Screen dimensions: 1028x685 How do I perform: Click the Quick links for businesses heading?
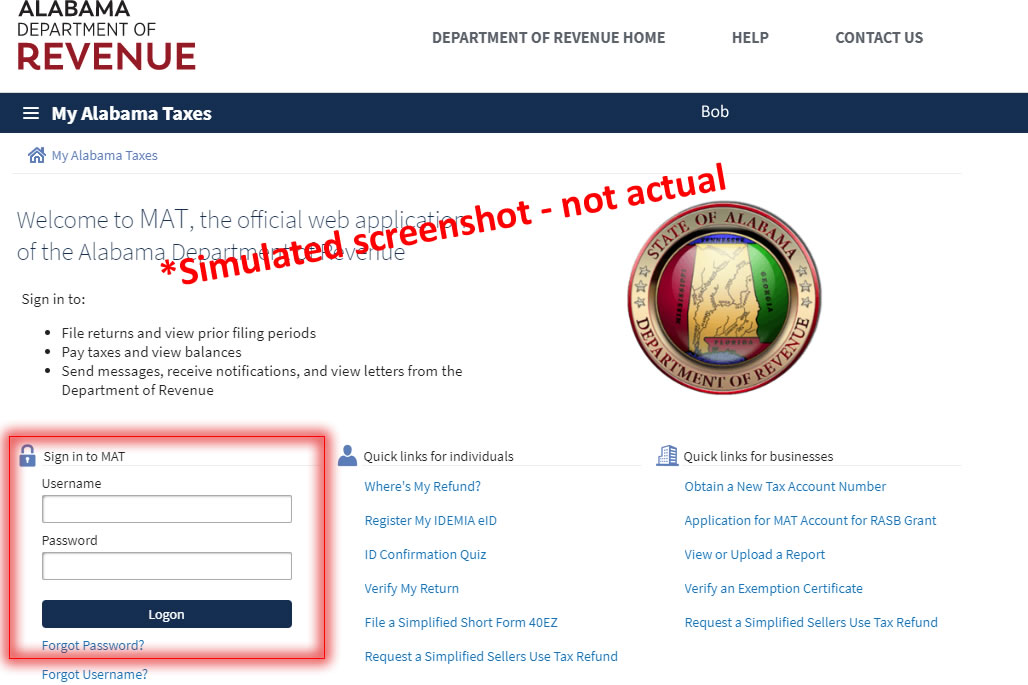758,456
